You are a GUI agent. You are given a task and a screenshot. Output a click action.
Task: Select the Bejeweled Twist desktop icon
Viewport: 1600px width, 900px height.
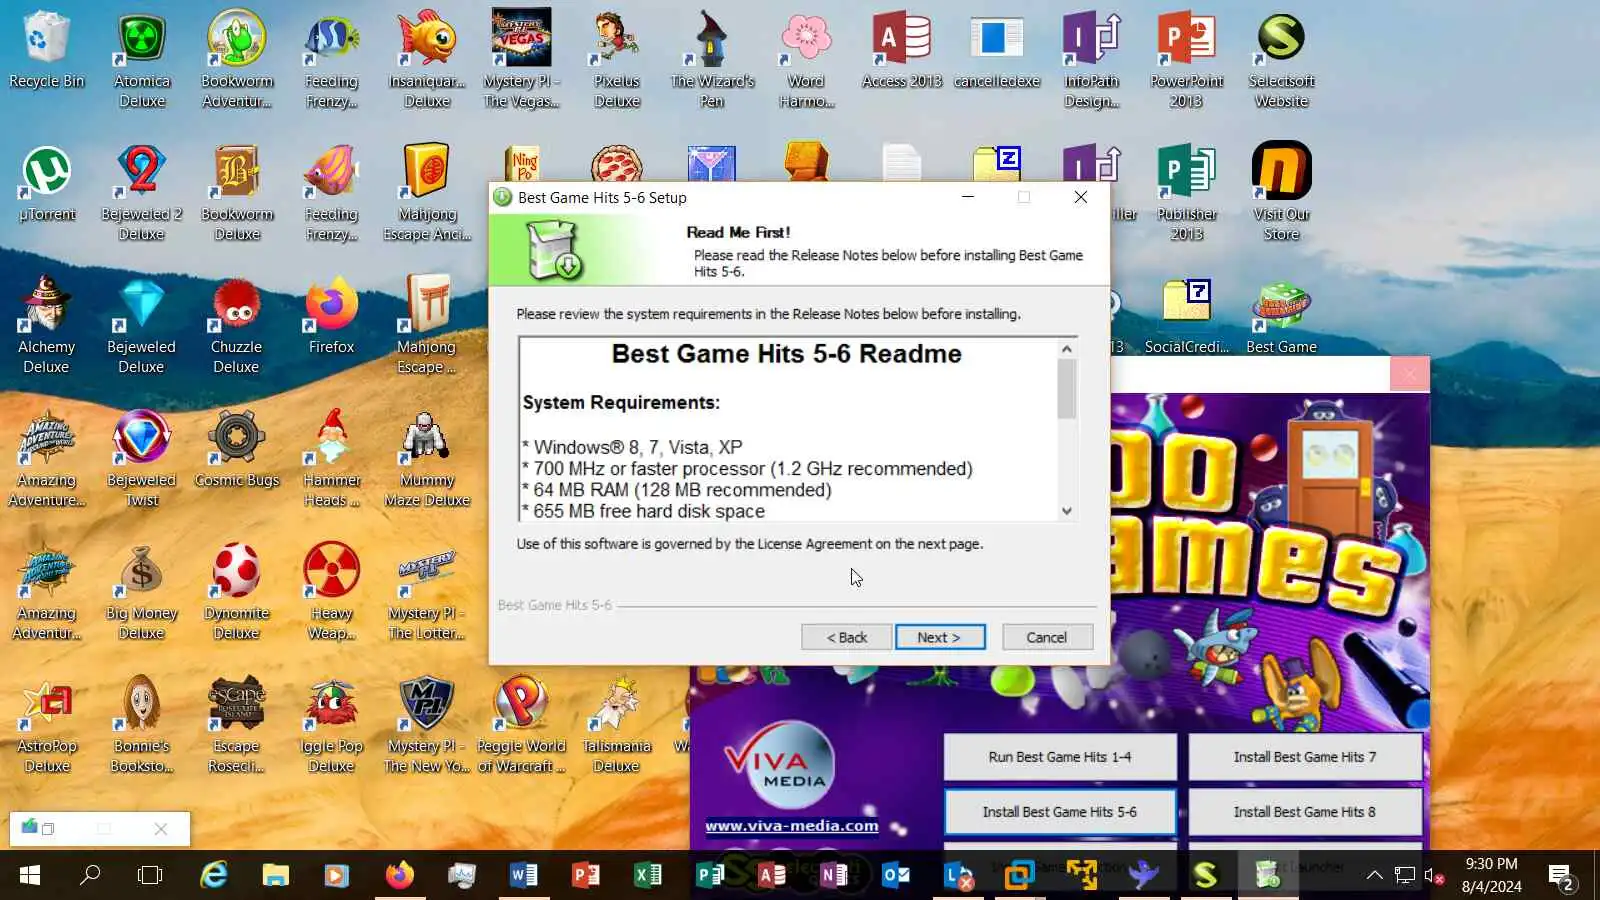(x=141, y=459)
